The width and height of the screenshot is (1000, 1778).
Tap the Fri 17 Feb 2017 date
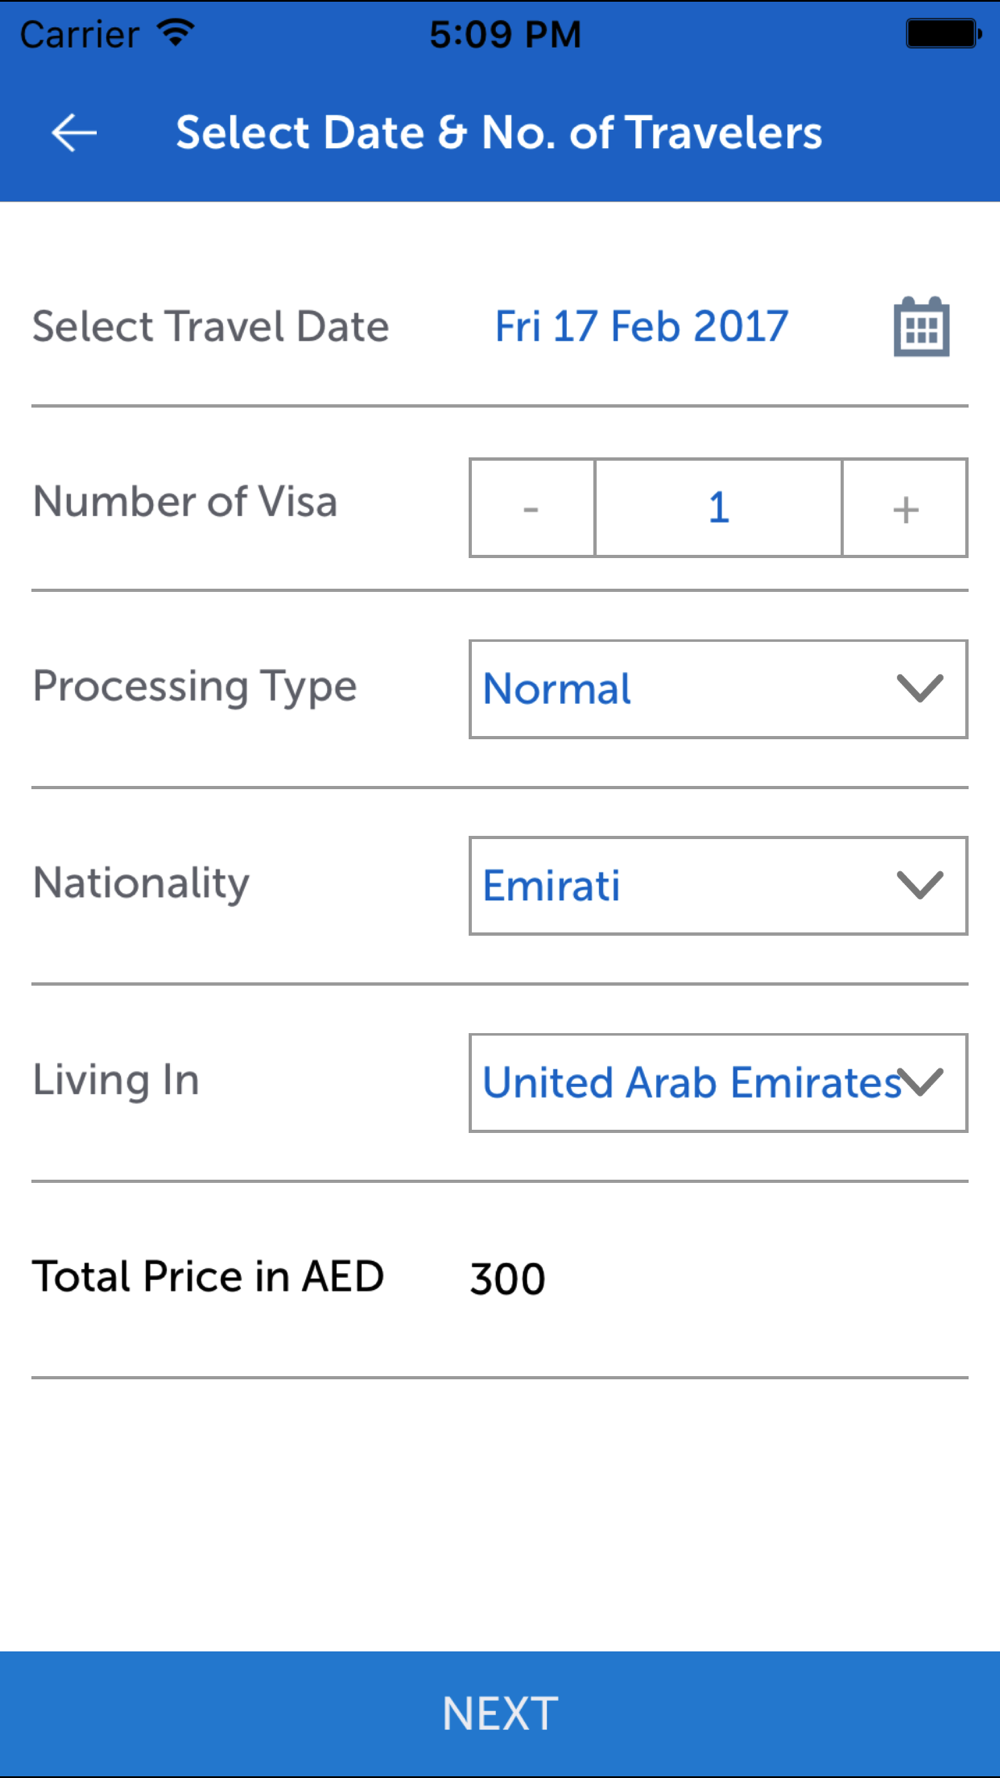click(x=642, y=327)
